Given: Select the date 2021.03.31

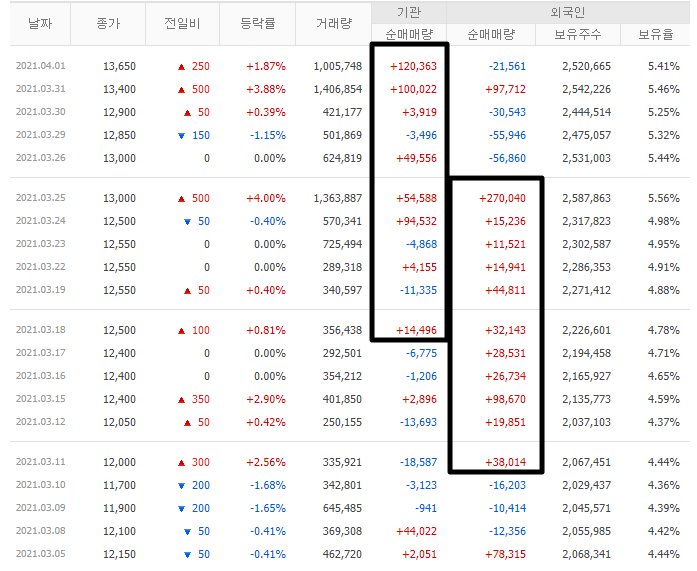Looking at the screenshot, I should pos(40,89).
